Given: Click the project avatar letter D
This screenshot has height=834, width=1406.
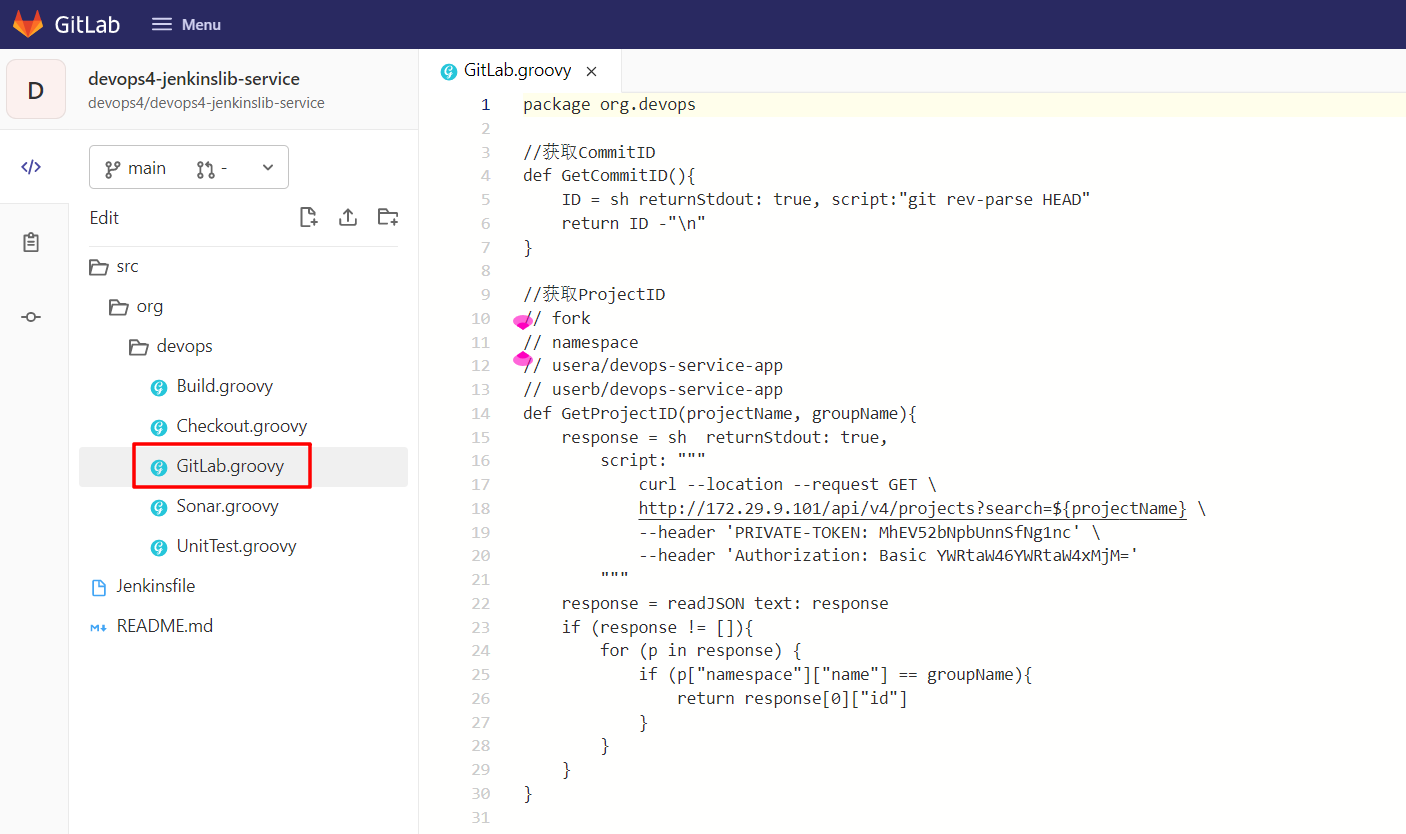Looking at the screenshot, I should (35, 90).
